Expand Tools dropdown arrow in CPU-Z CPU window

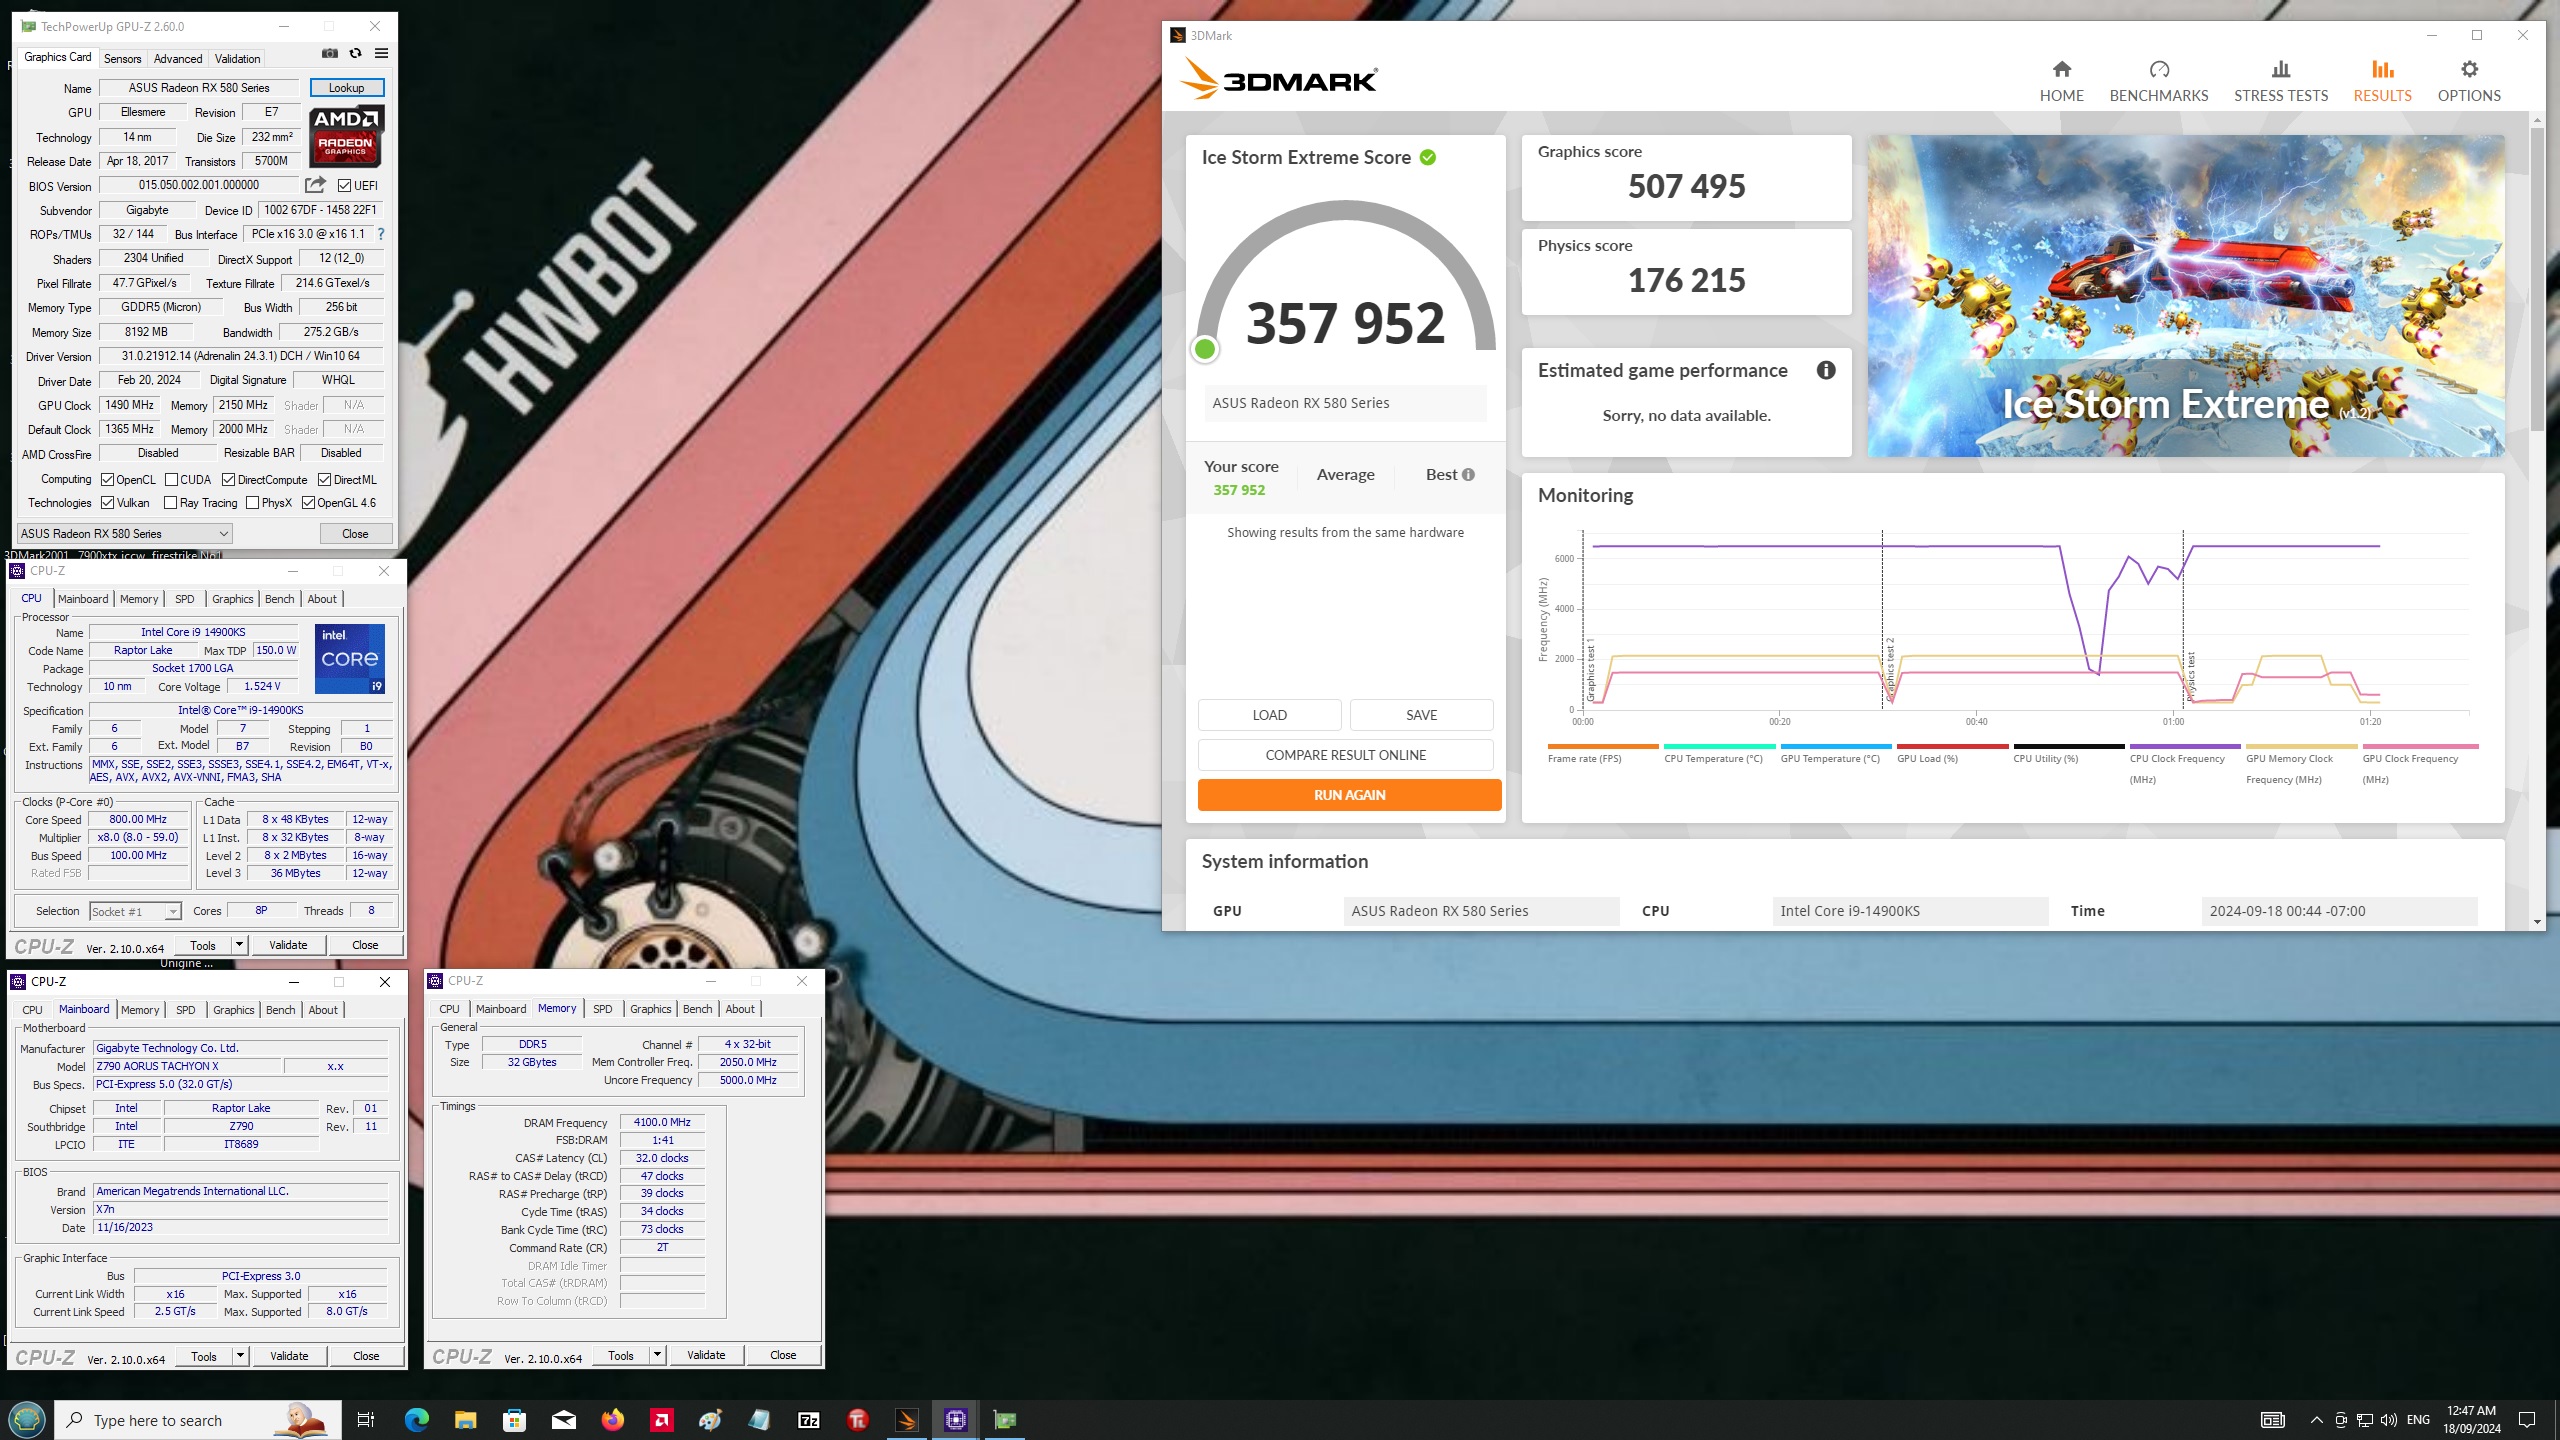[239, 945]
